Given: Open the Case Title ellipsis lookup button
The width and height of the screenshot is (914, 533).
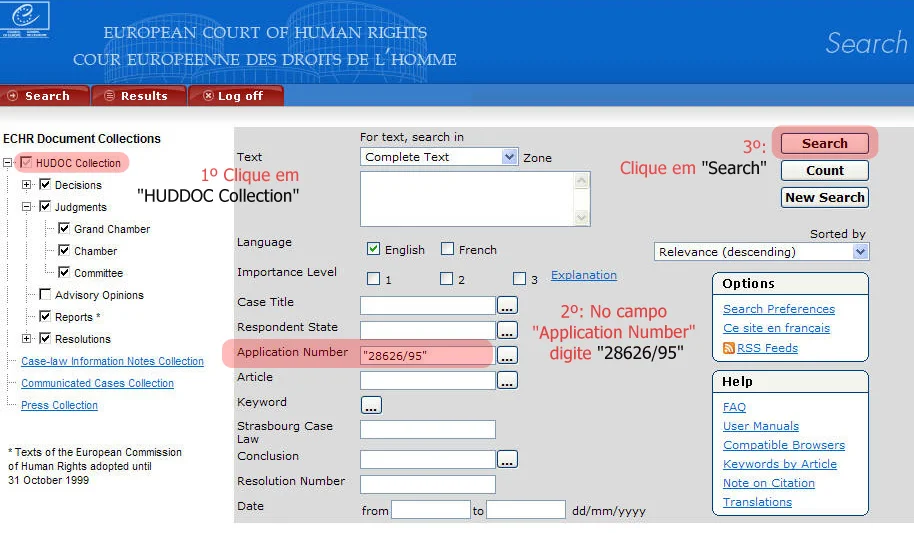Looking at the screenshot, I should [x=507, y=305].
